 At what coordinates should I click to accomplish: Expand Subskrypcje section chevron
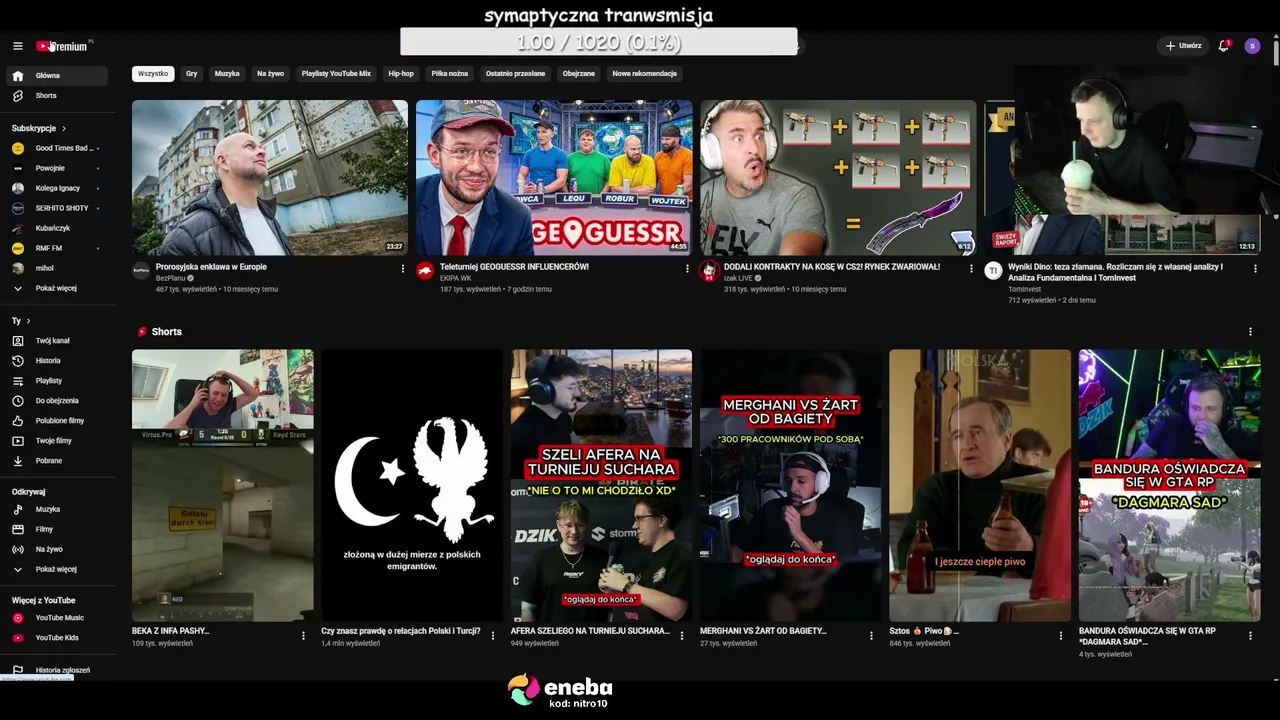(64, 129)
